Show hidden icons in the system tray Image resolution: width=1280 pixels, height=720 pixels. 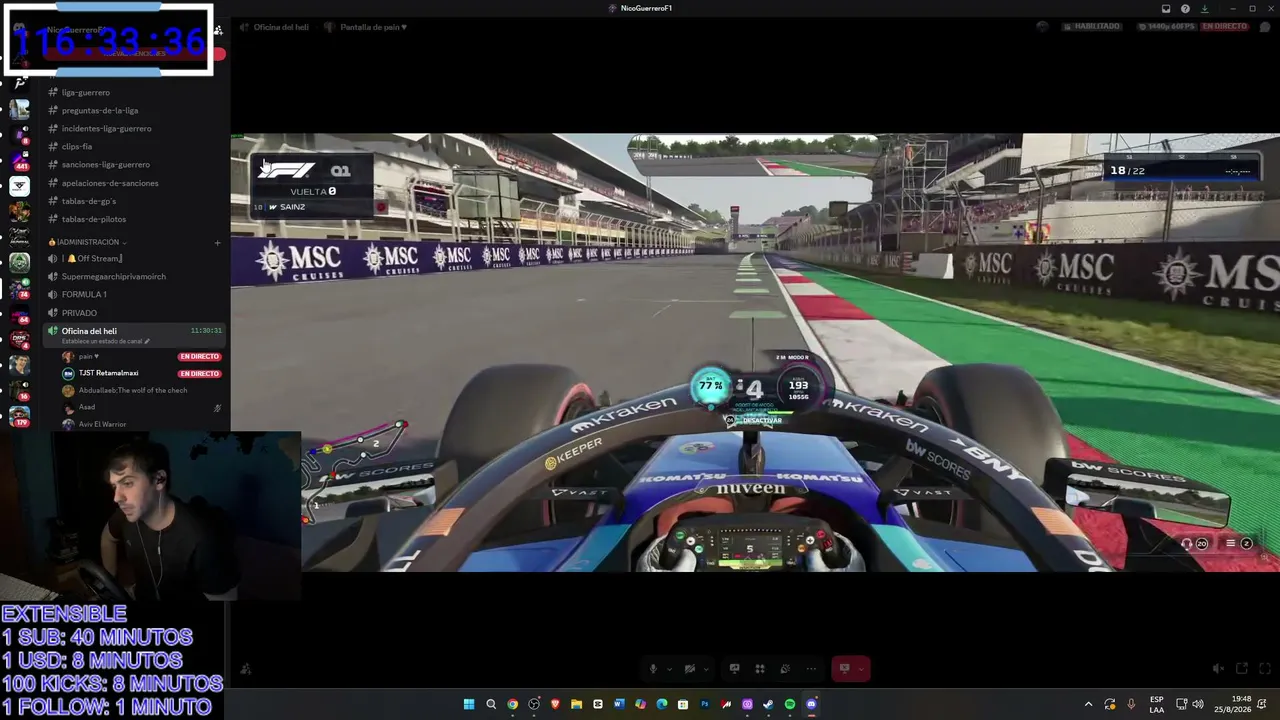tap(1089, 704)
